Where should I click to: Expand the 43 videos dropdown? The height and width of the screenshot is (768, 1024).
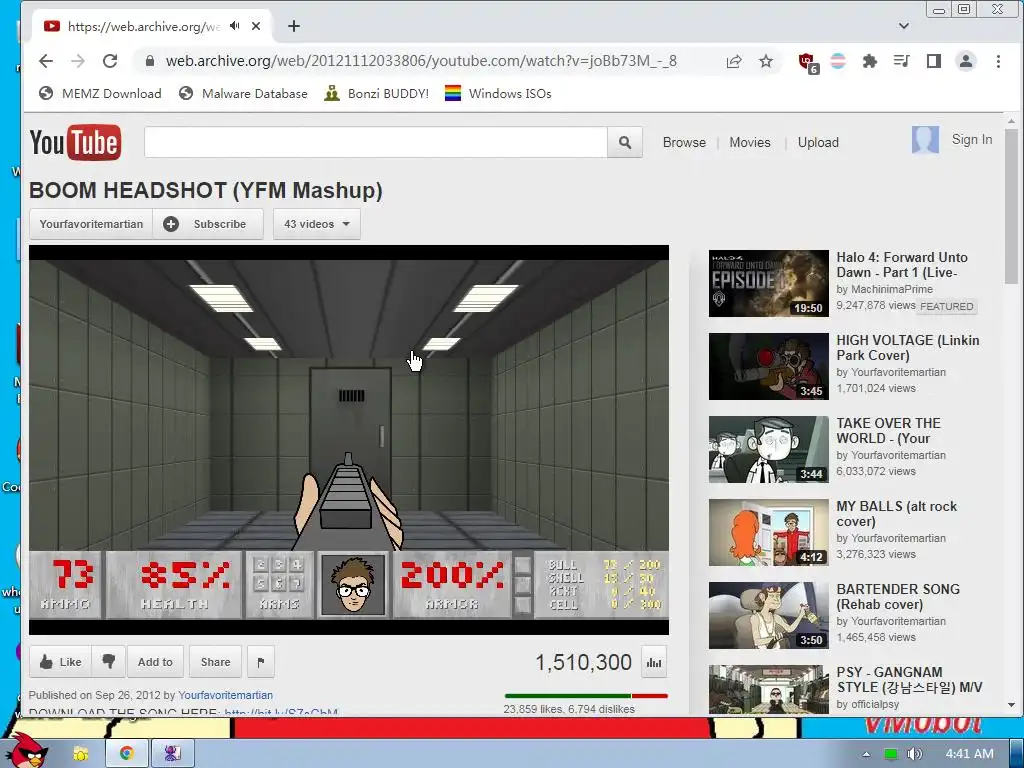point(317,224)
